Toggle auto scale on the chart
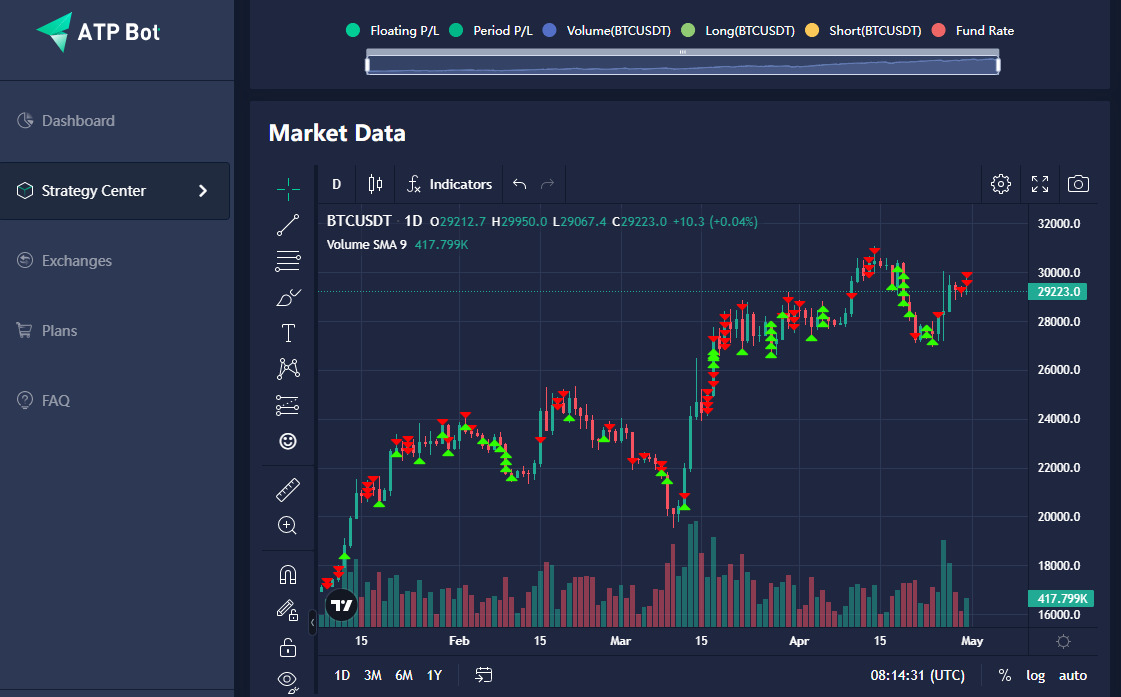 (x=1073, y=675)
